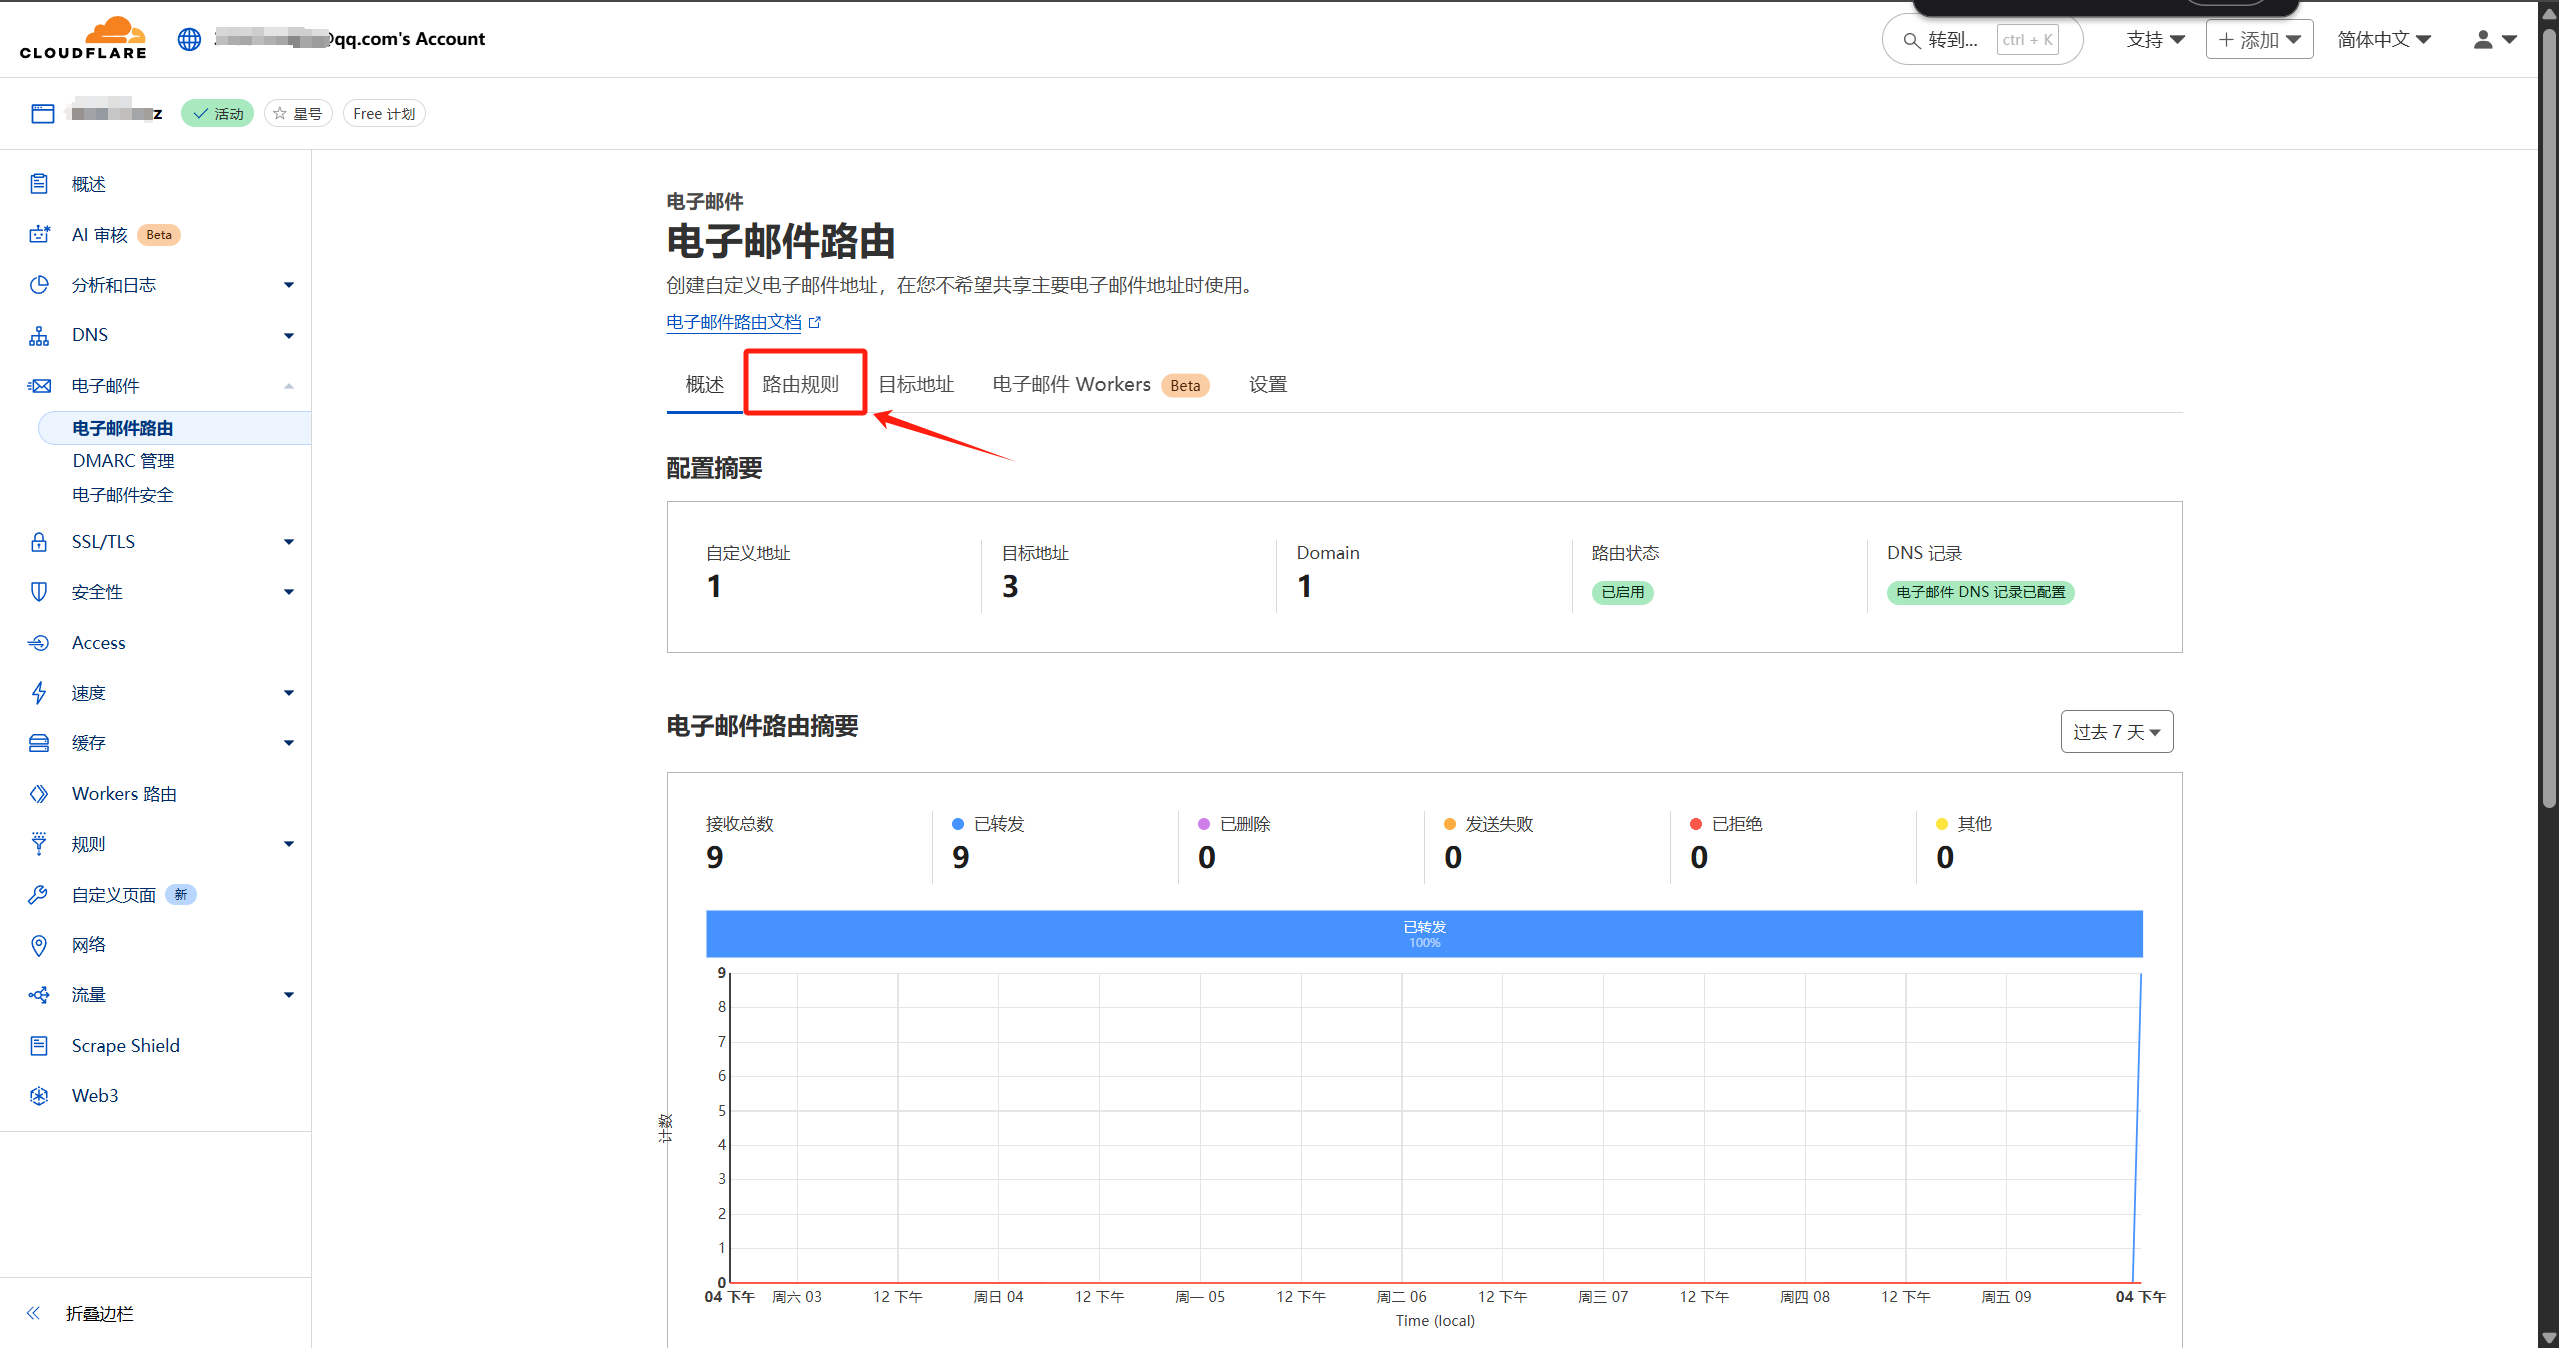Open the 过去 7 天 time range dropdown
Screen dimensions: 2559x1348
point(2116,732)
